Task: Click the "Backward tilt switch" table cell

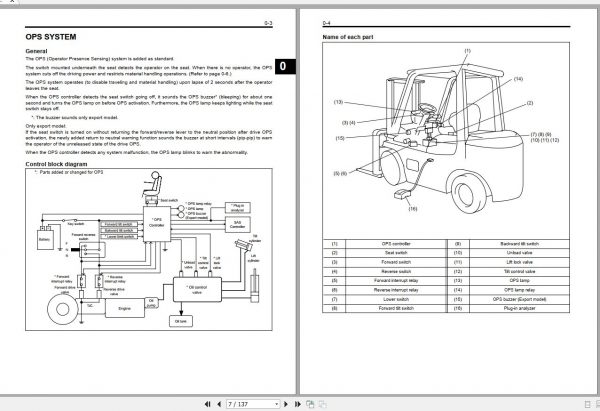Action: [519, 244]
